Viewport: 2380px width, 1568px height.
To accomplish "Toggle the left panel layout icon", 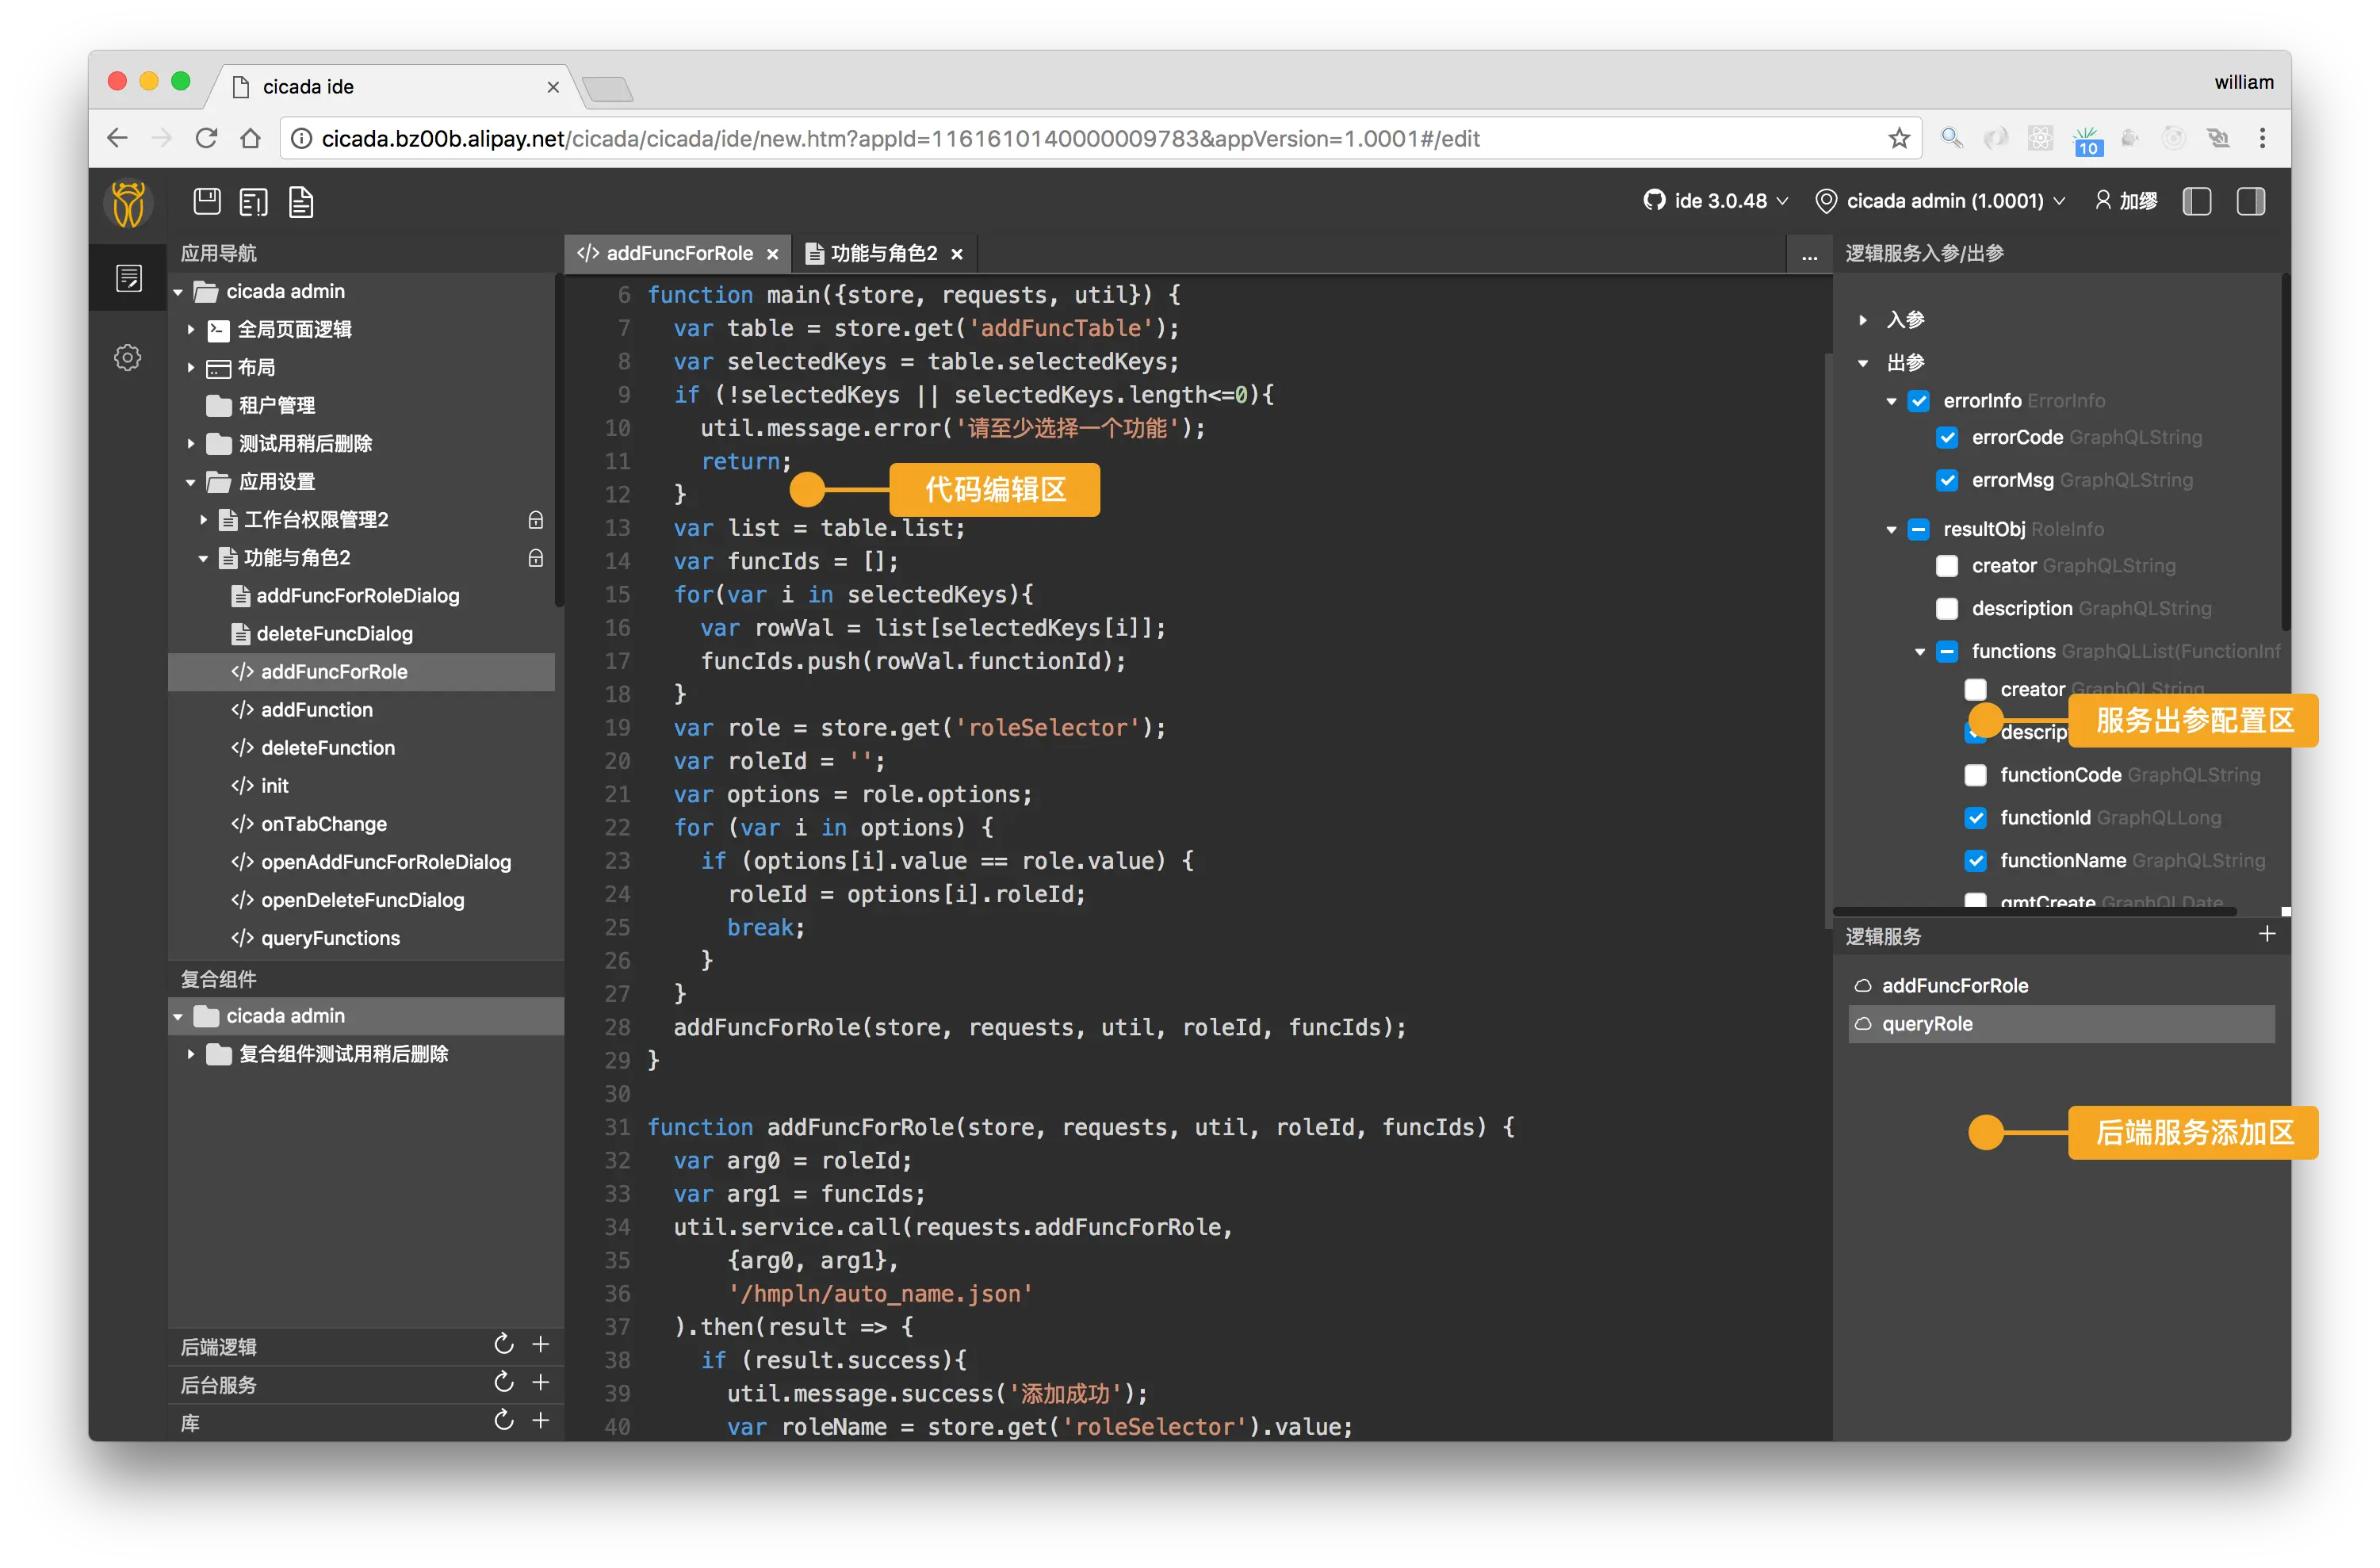I will tap(2196, 201).
